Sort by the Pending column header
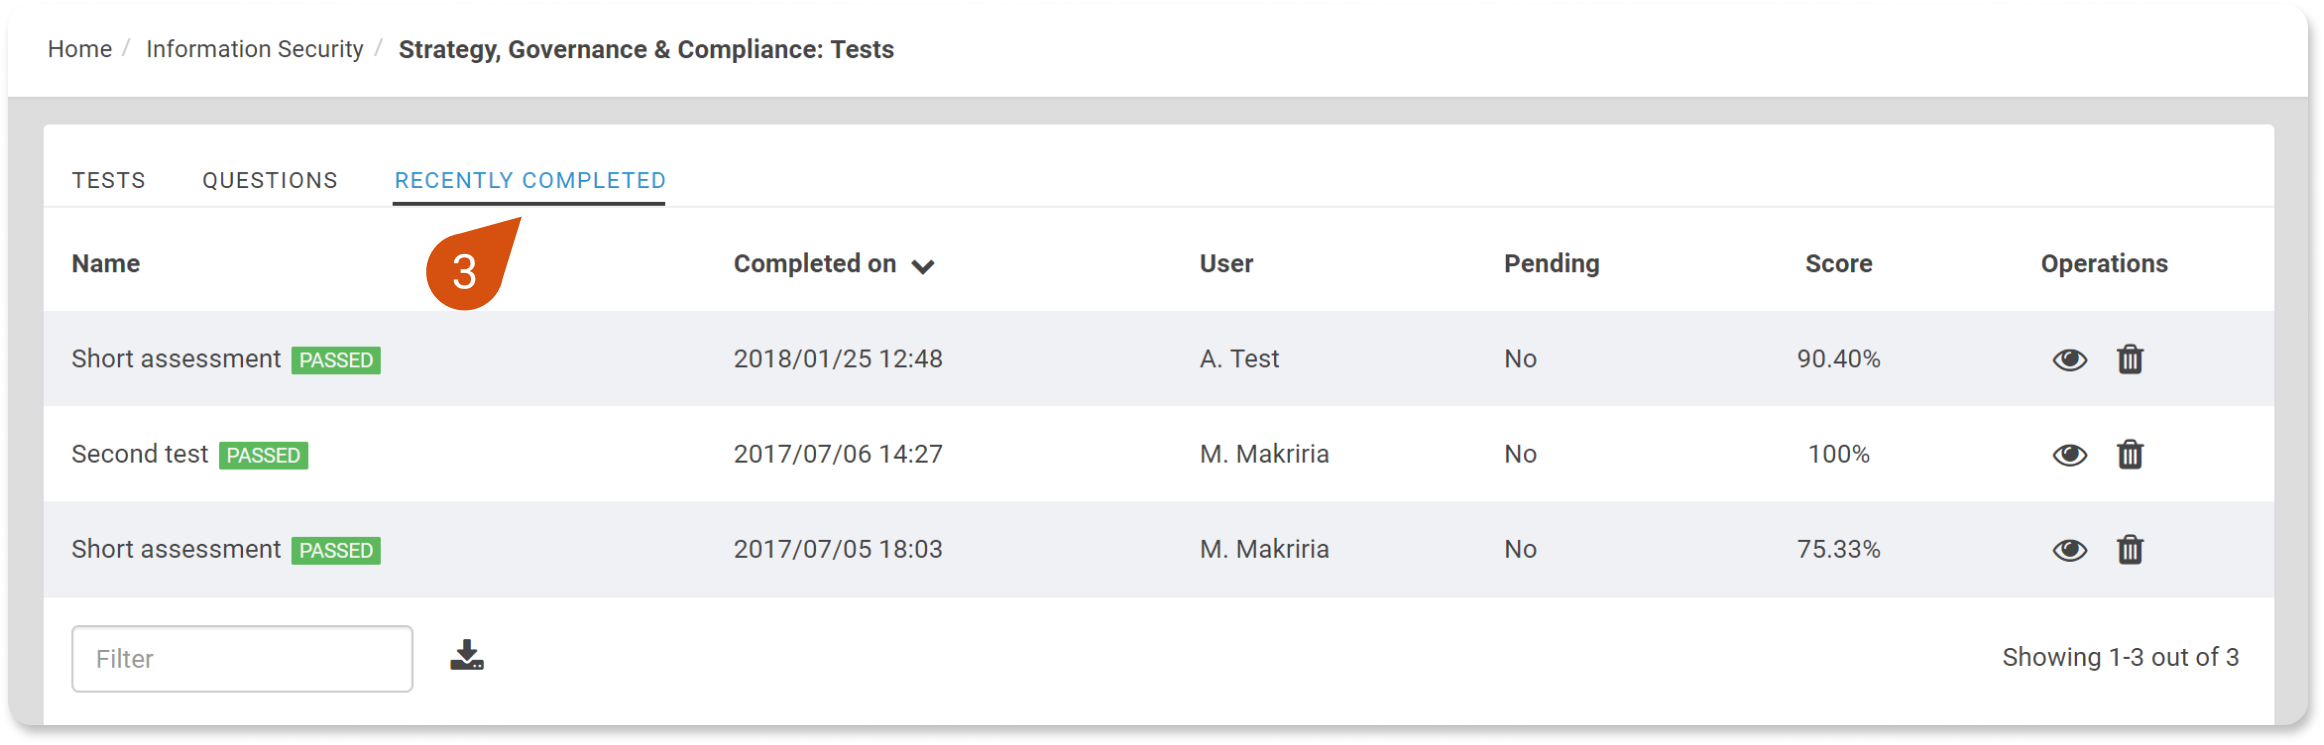The width and height of the screenshot is (2324, 745). pyautogui.click(x=1551, y=263)
